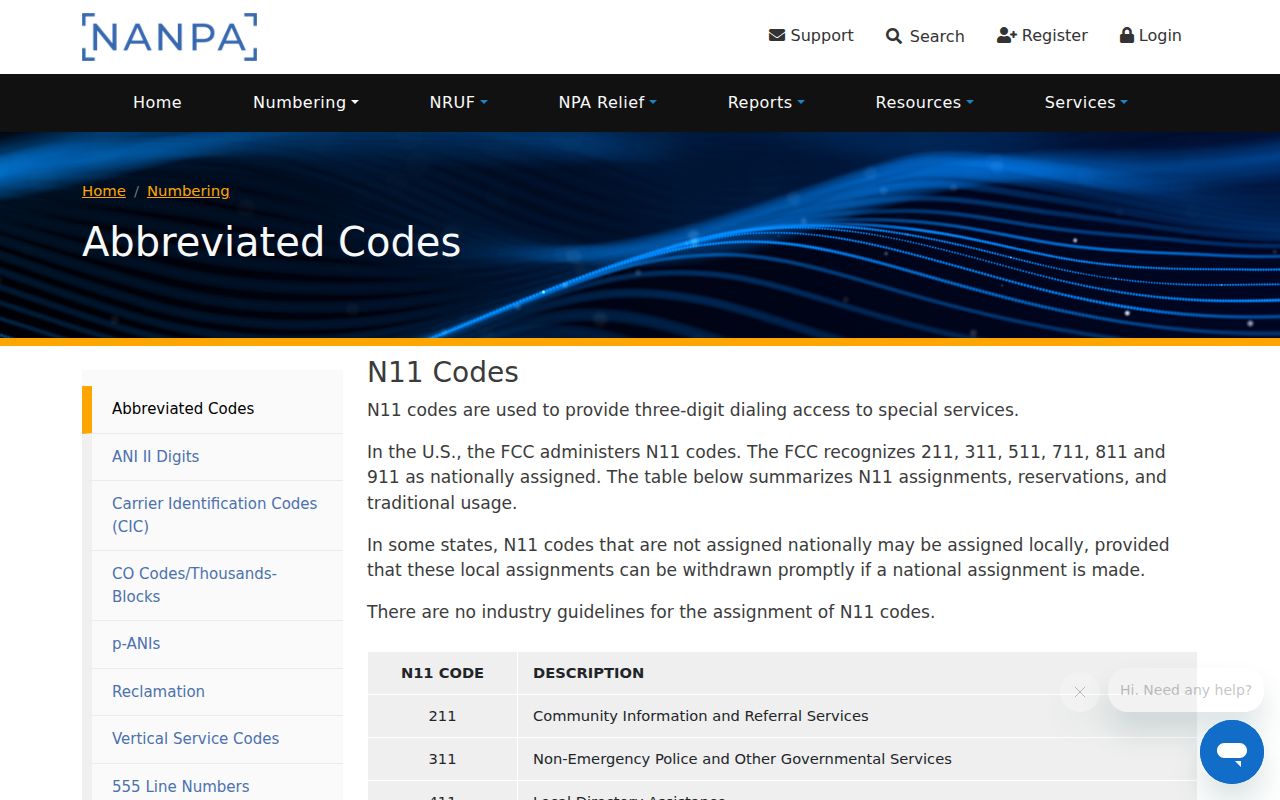Click the Support envelope icon
Screen dimensions: 1280x800
tap(777, 35)
